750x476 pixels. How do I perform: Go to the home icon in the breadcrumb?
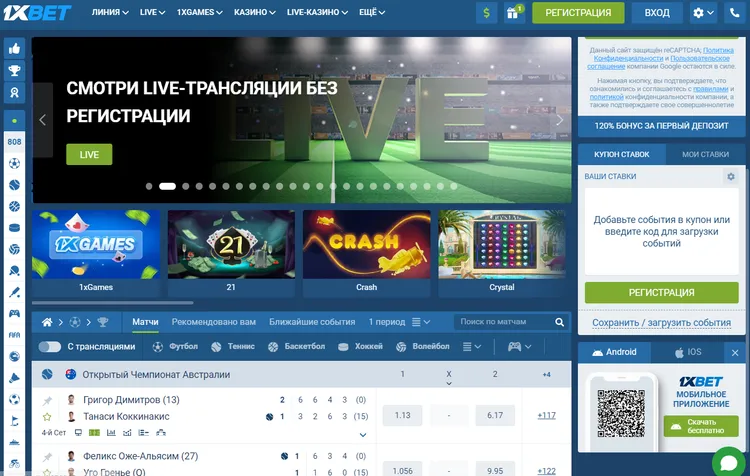pyautogui.click(x=47, y=322)
